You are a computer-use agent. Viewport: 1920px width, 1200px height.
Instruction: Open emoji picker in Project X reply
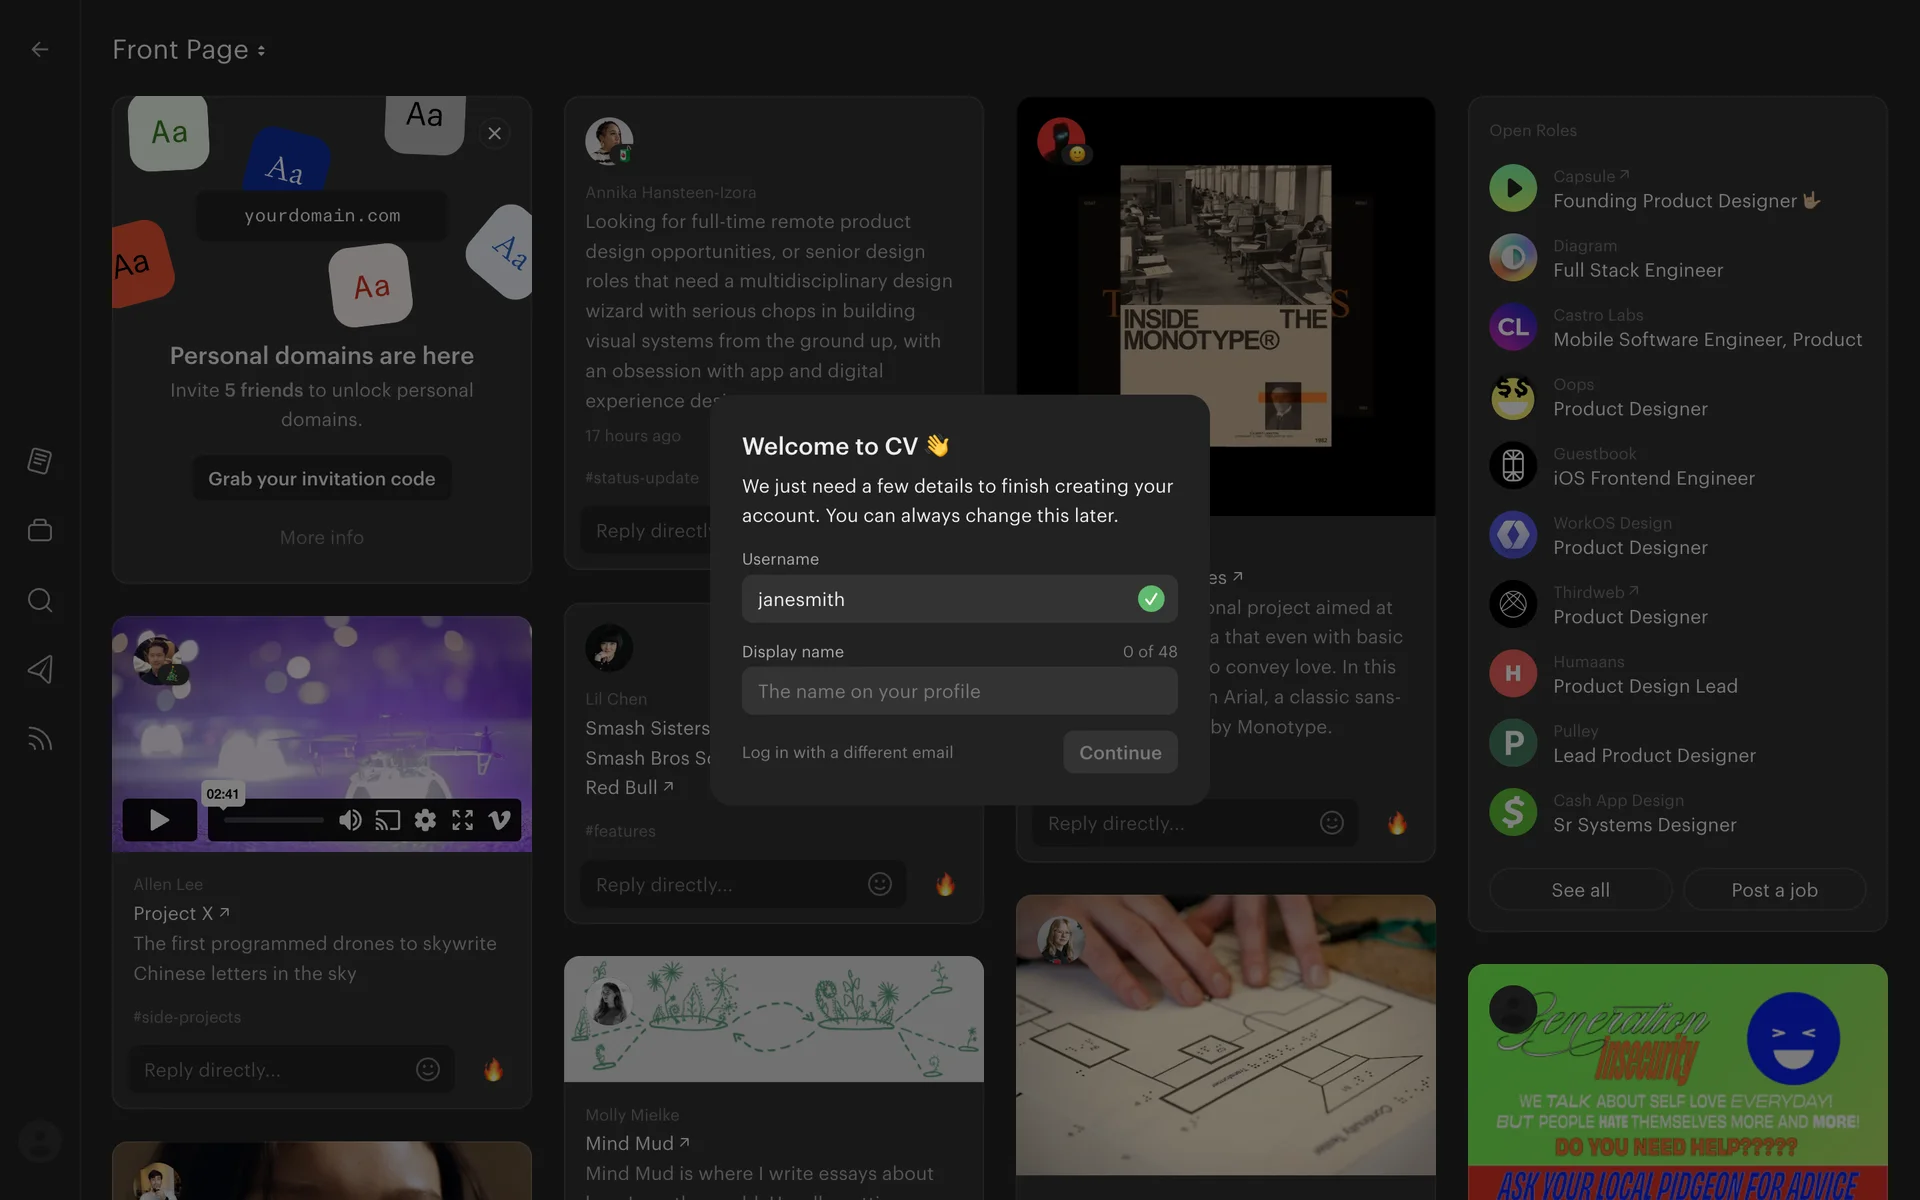click(x=428, y=1070)
